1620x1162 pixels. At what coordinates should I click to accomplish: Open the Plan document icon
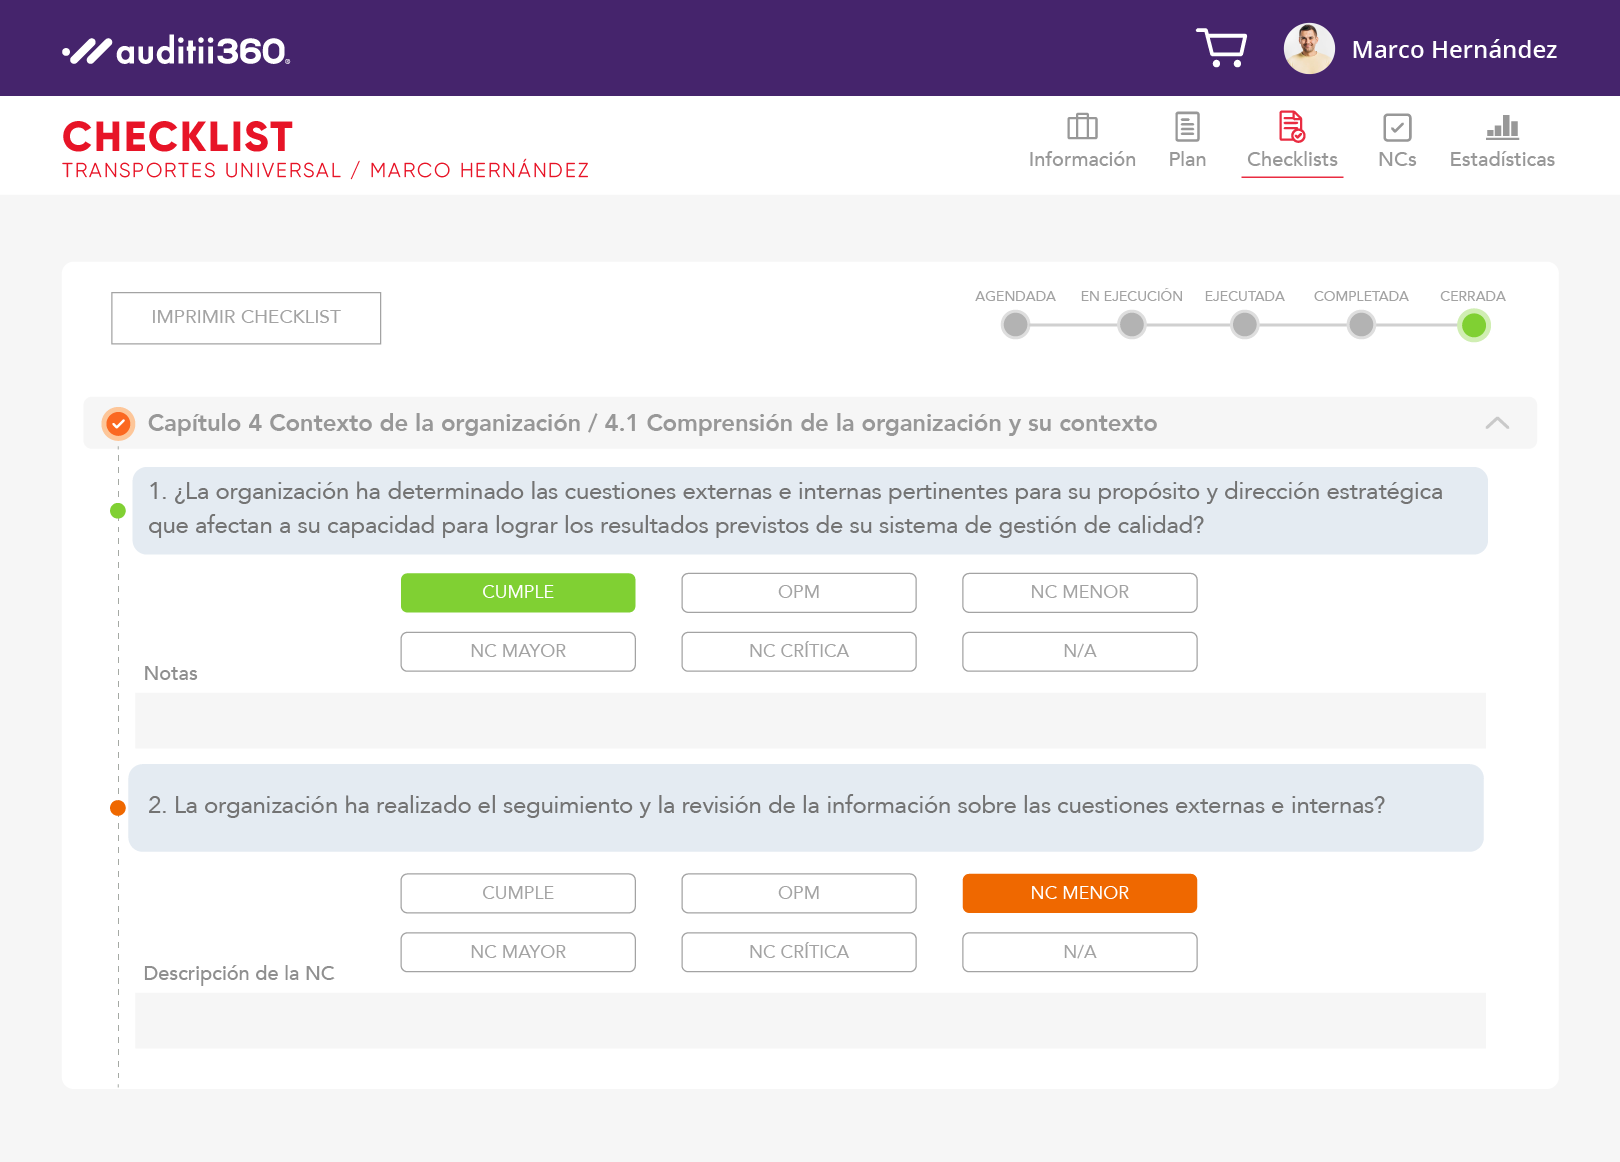tap(1187, 127)
